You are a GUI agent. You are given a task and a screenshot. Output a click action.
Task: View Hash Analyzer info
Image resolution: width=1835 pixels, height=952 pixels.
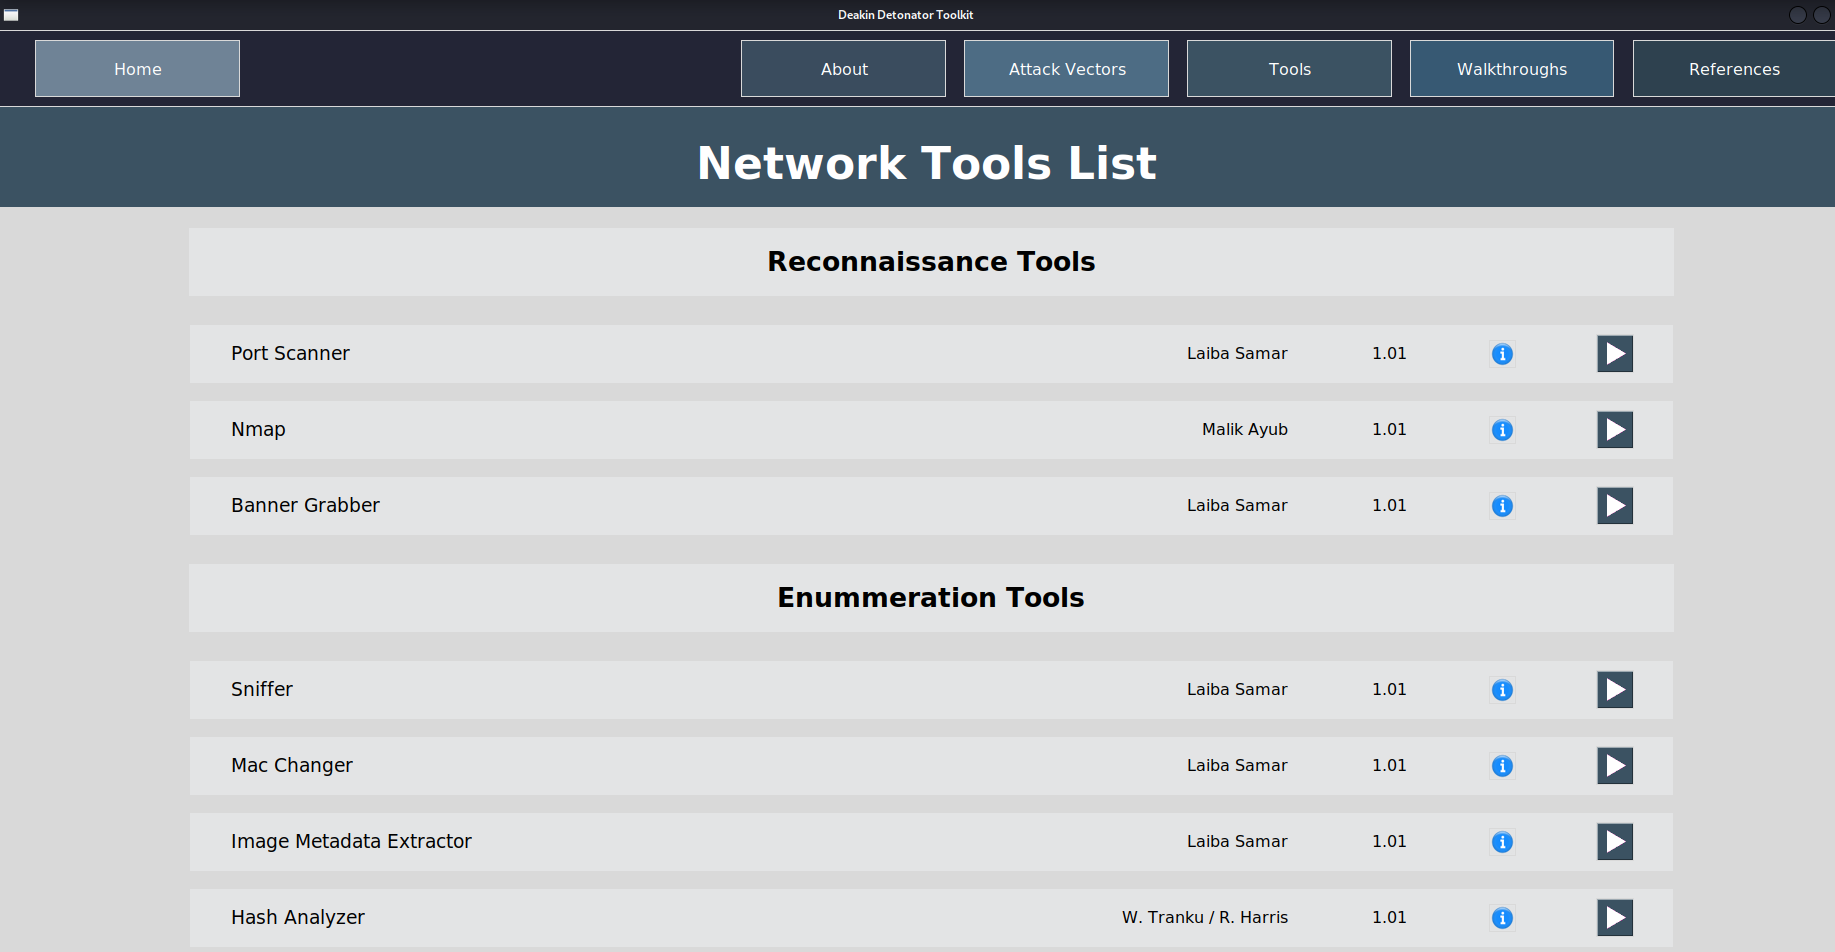[1502, 918]
